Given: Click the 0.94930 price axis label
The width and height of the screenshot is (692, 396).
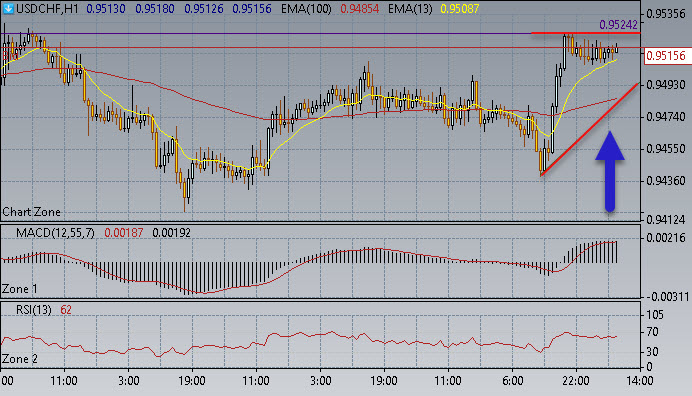Looking at the screenshot, I should tap(666, 84).
